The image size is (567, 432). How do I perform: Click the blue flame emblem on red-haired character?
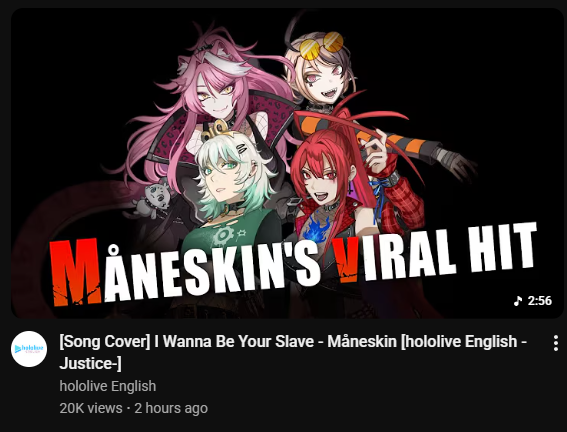(316, 229)
